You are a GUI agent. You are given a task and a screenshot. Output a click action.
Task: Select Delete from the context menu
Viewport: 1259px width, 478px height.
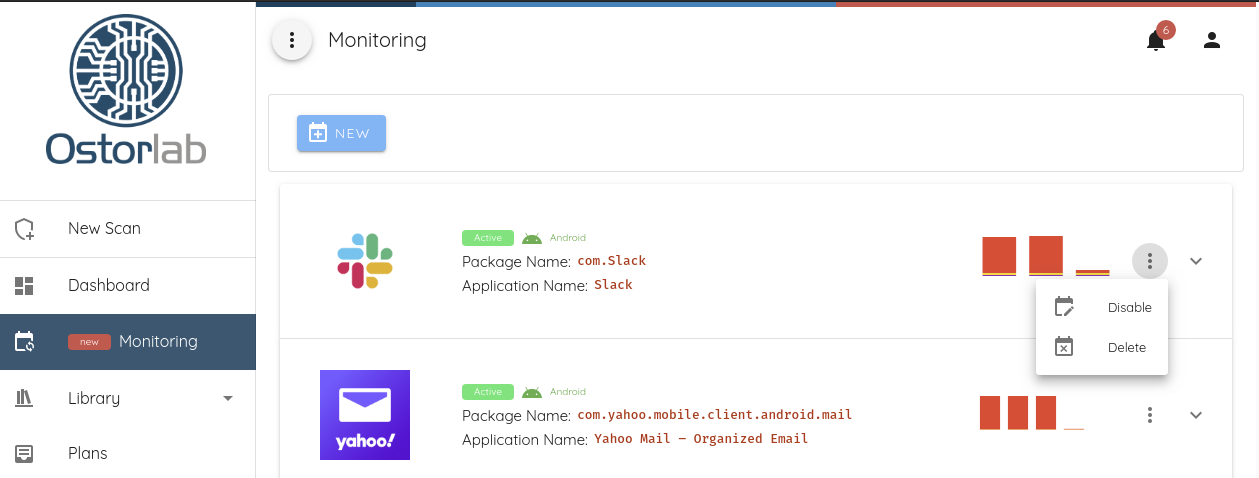1102,347
